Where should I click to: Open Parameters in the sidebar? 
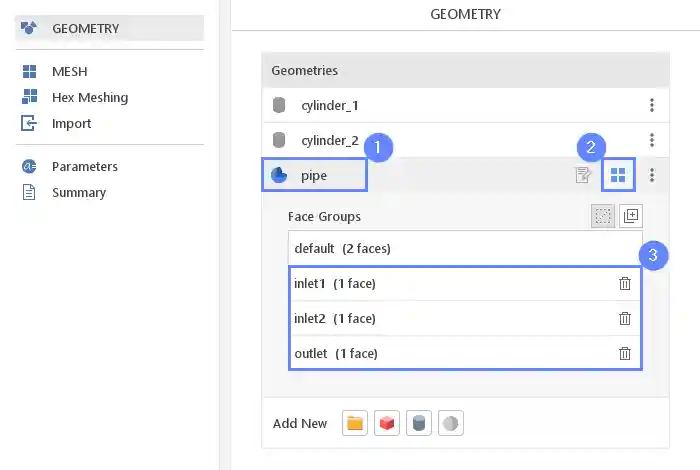pos(84,167)
